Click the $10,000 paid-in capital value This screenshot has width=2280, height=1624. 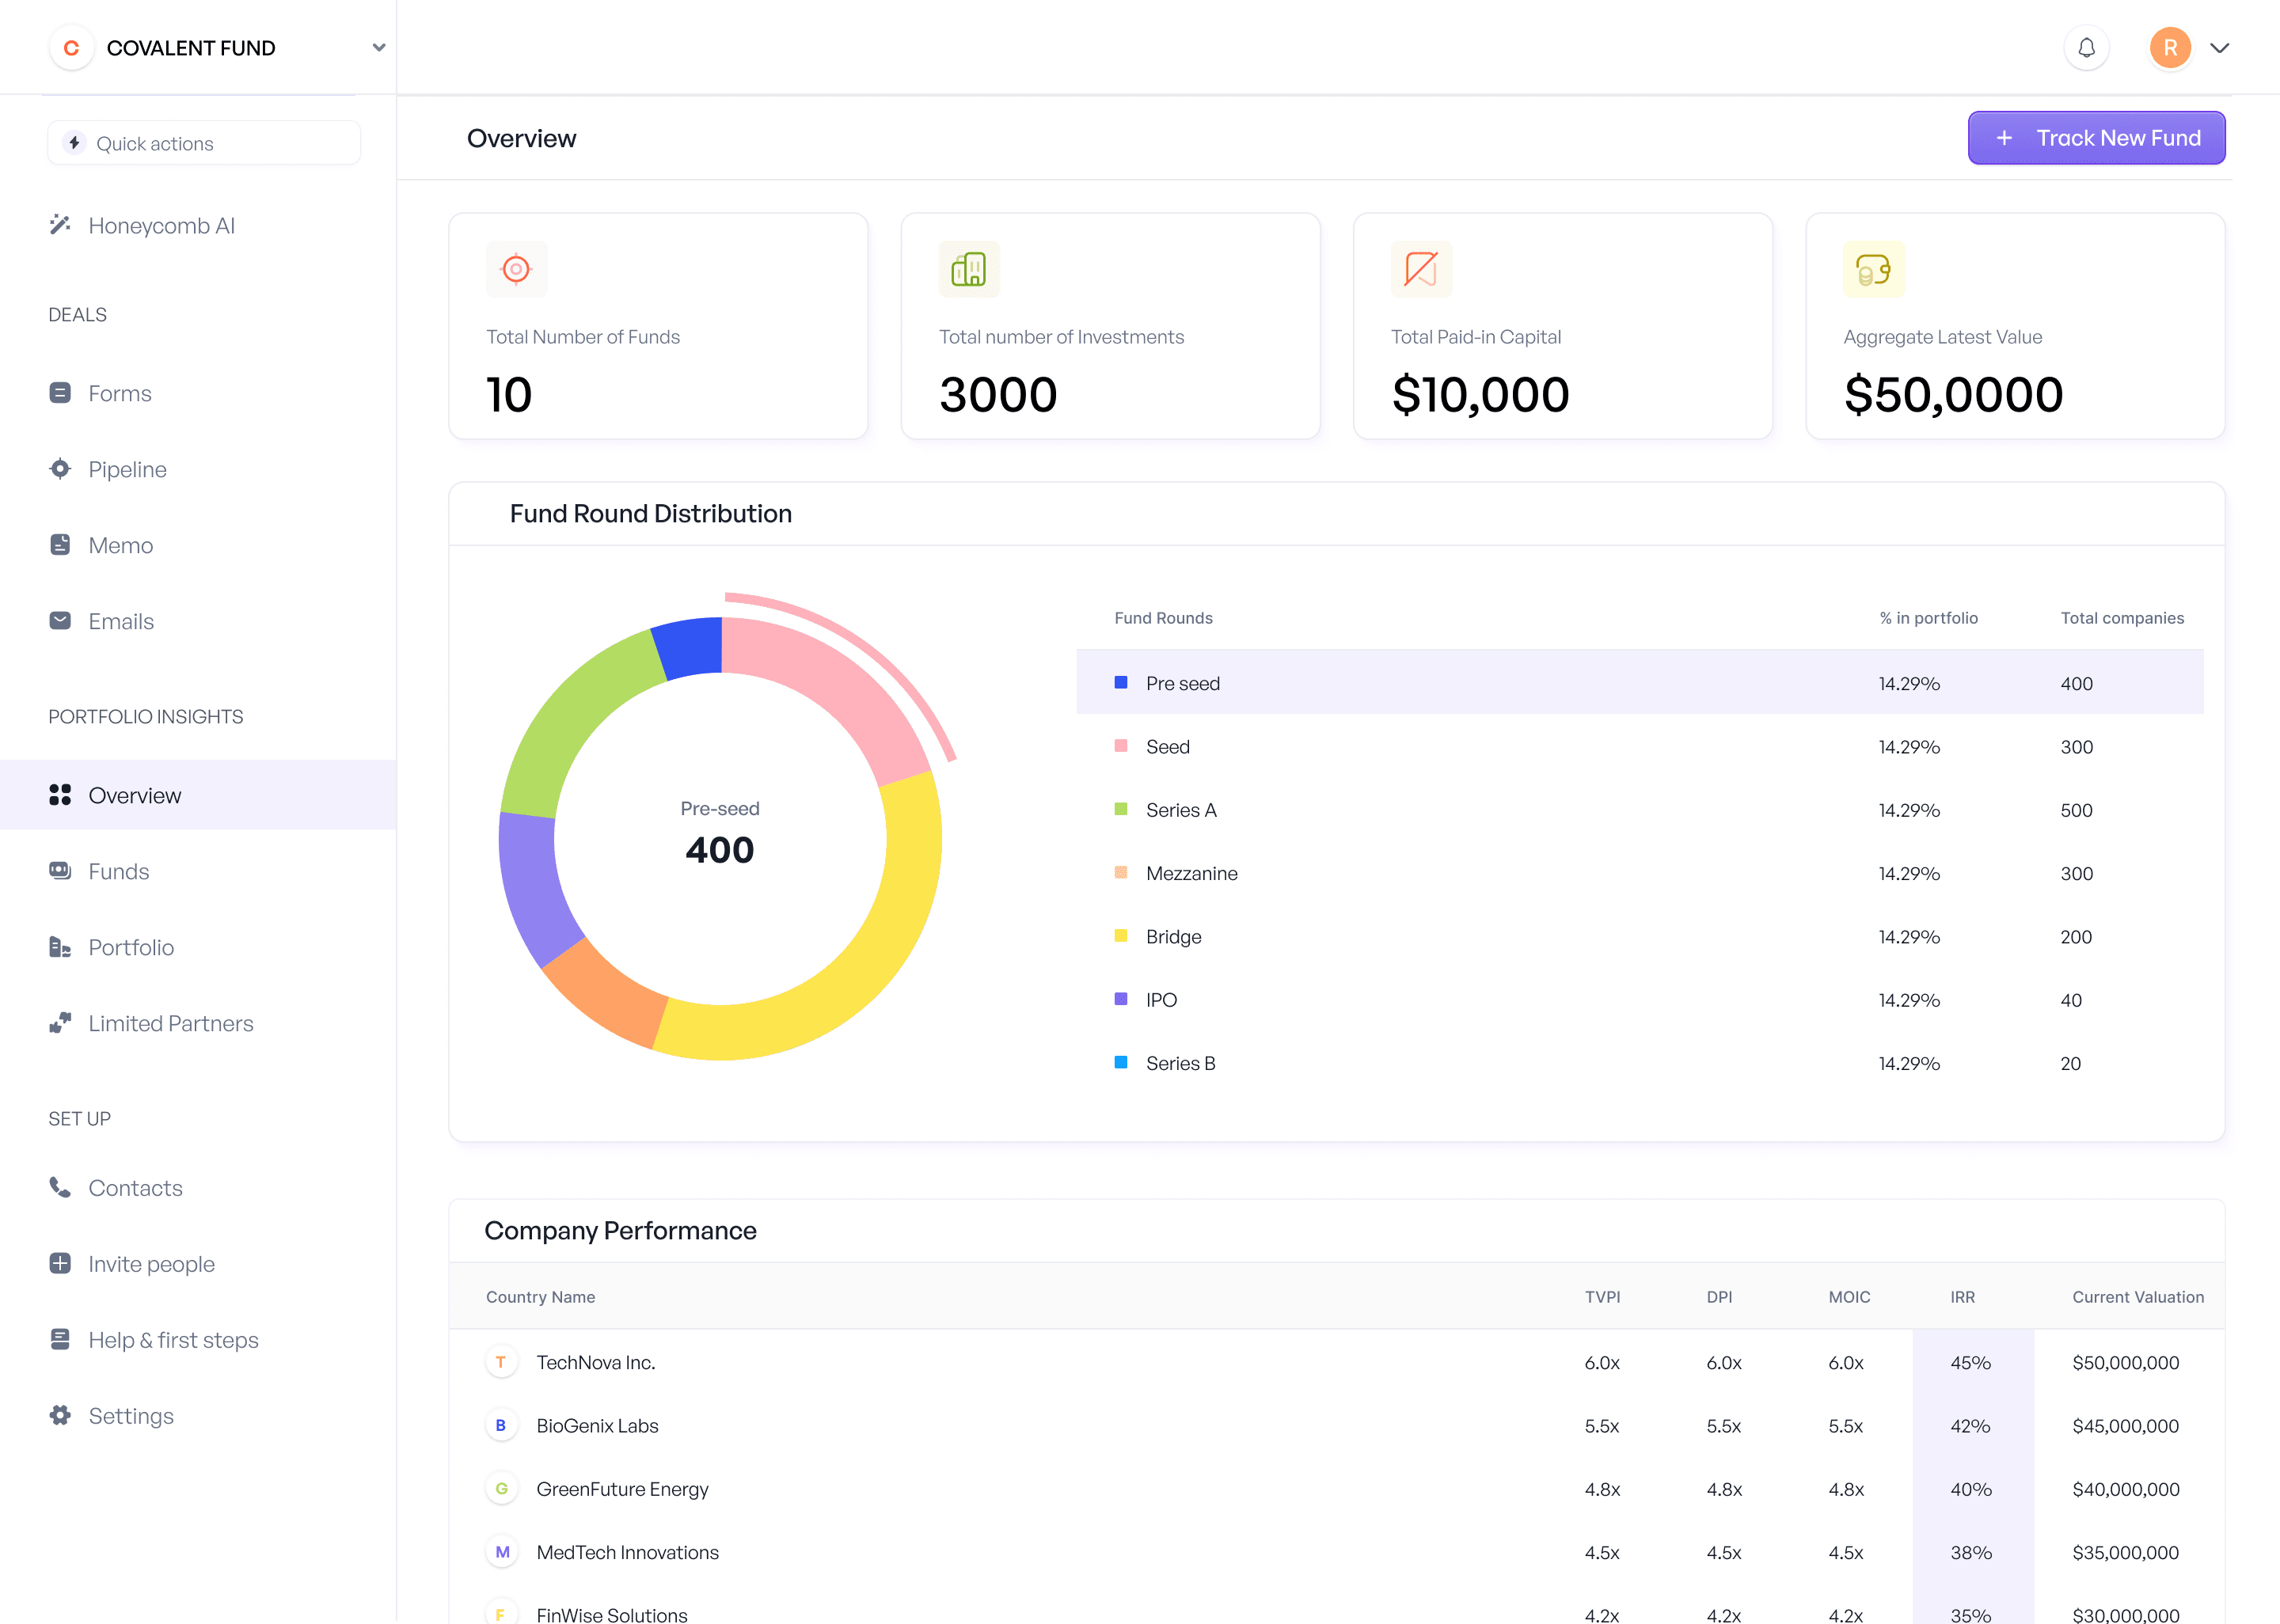[x=1480, y=394]
